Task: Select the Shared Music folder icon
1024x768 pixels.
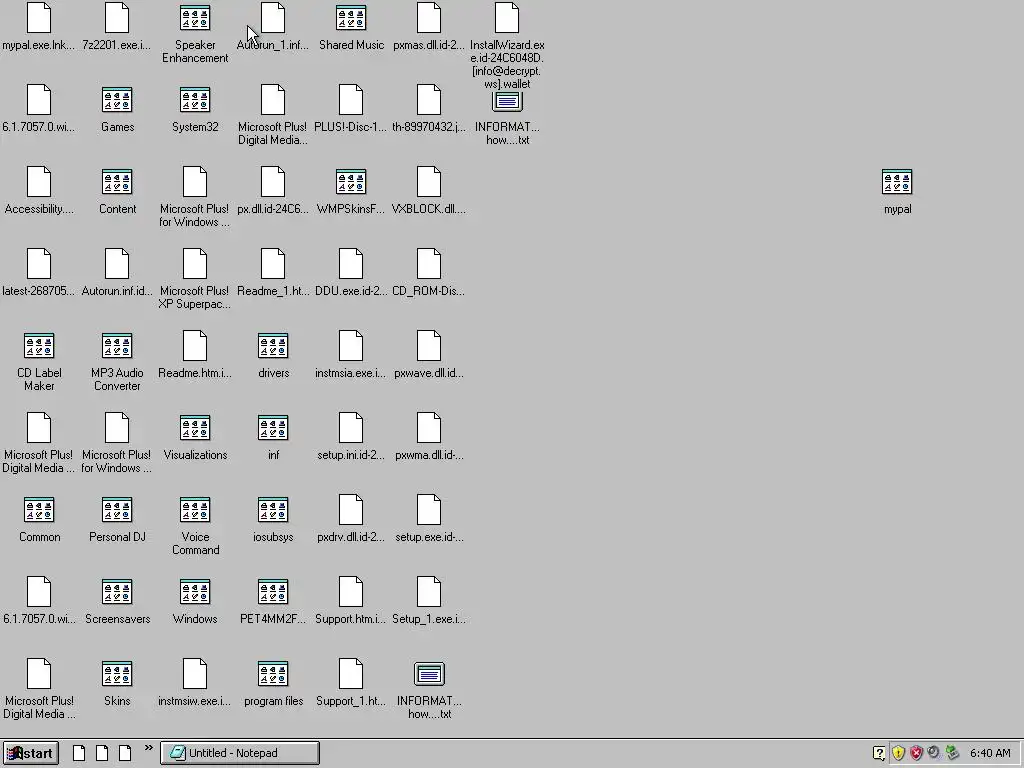Action: pyautogui.click(x=351, y=18)
